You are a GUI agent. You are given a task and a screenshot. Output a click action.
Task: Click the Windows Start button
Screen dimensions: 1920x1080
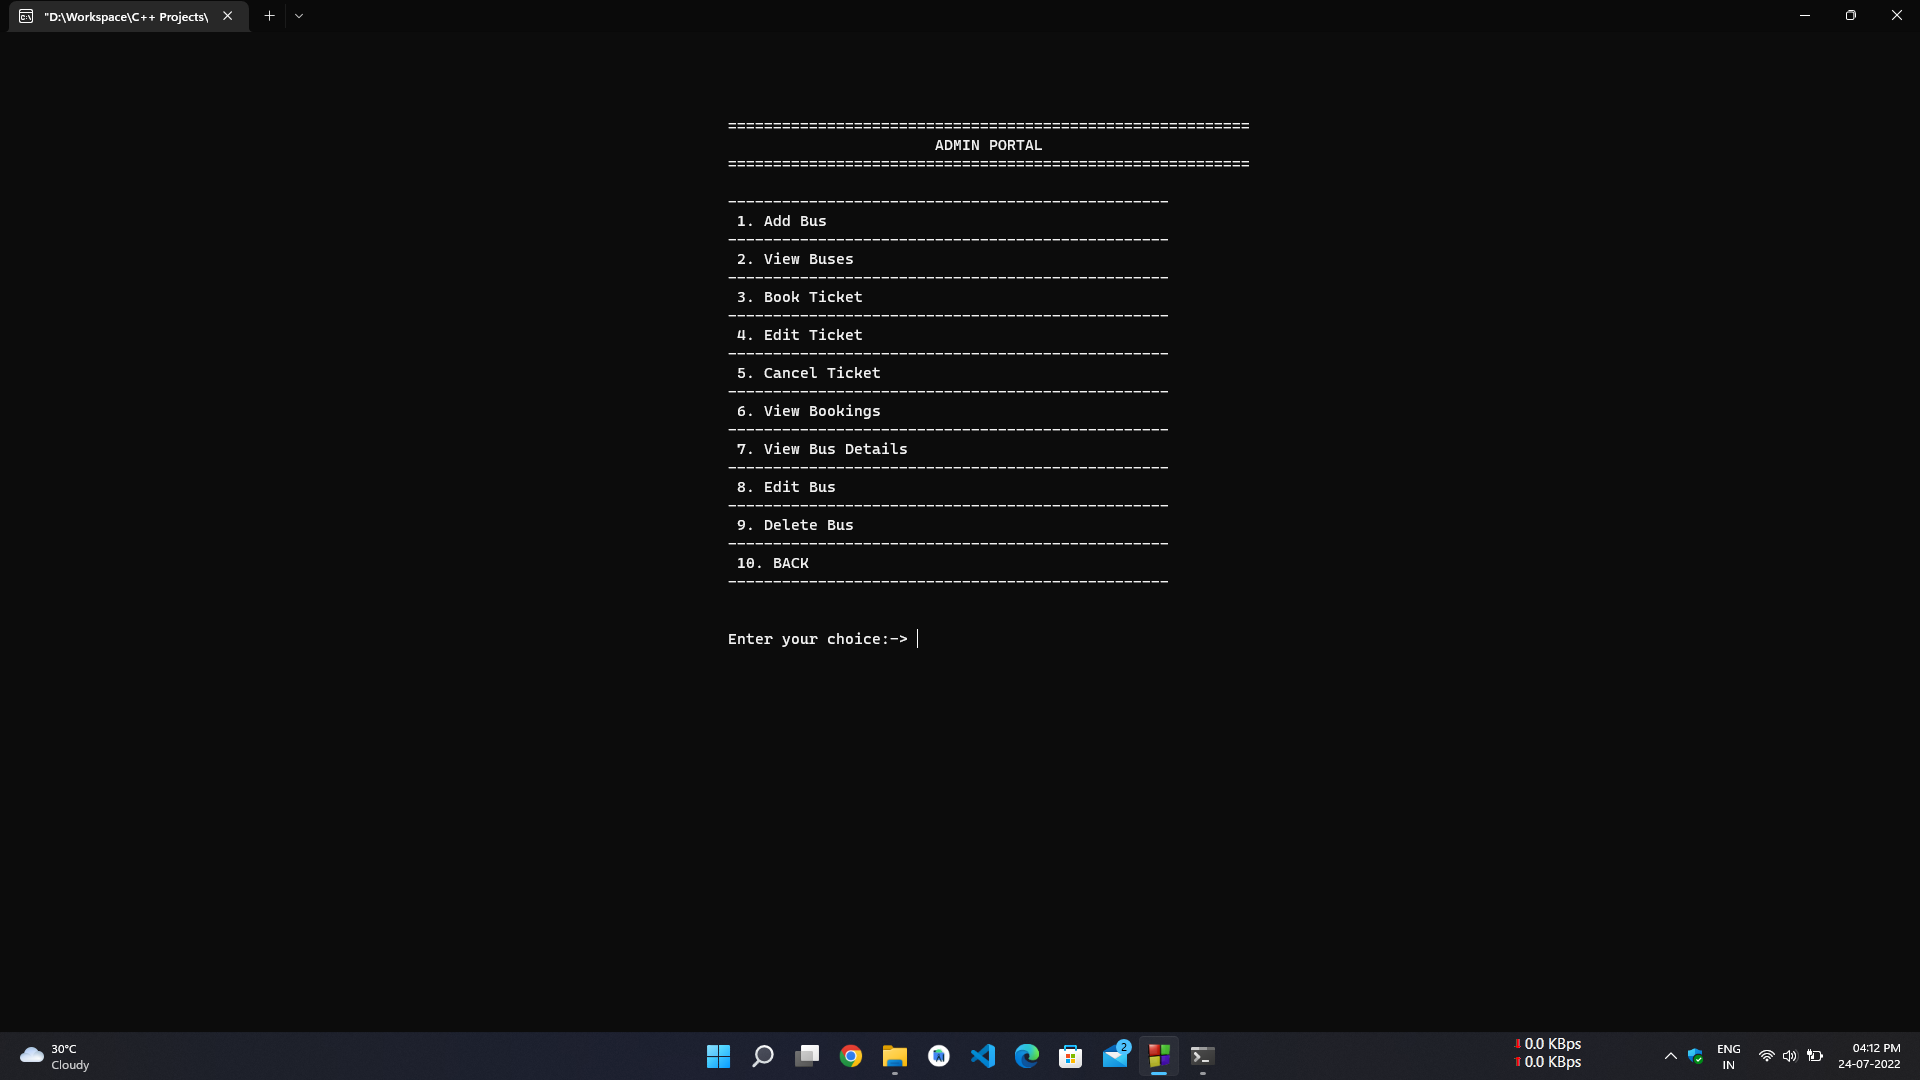[x=718, y=1056]
